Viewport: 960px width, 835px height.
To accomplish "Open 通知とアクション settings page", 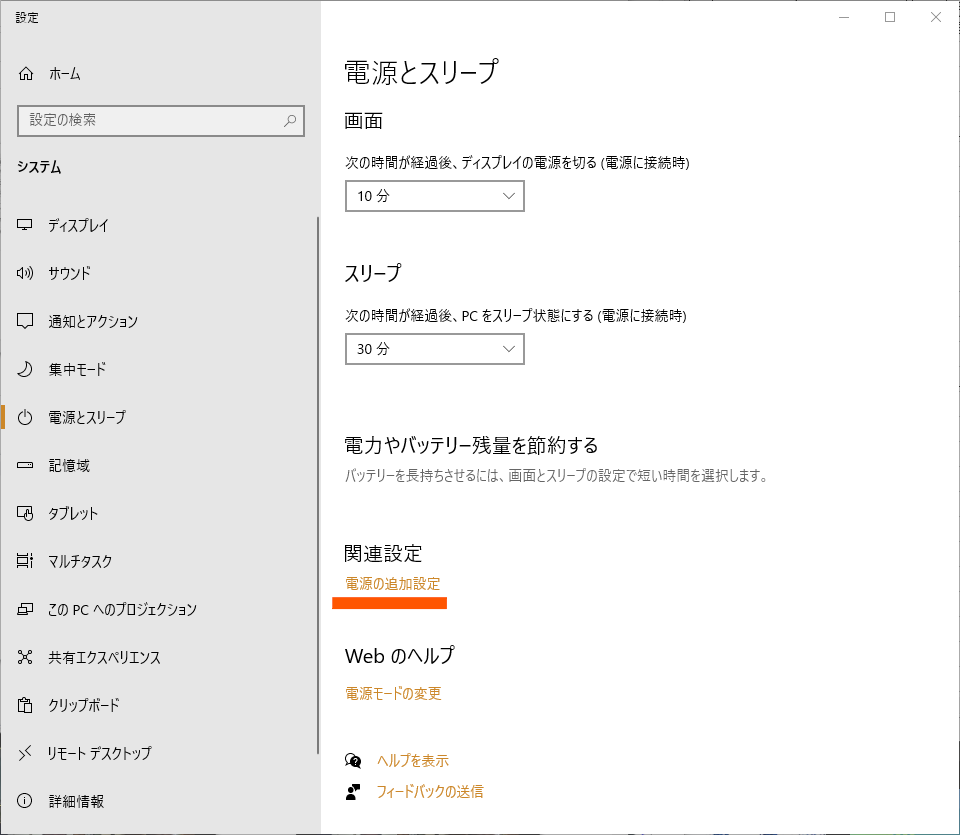I will click(x=93, y=321).
